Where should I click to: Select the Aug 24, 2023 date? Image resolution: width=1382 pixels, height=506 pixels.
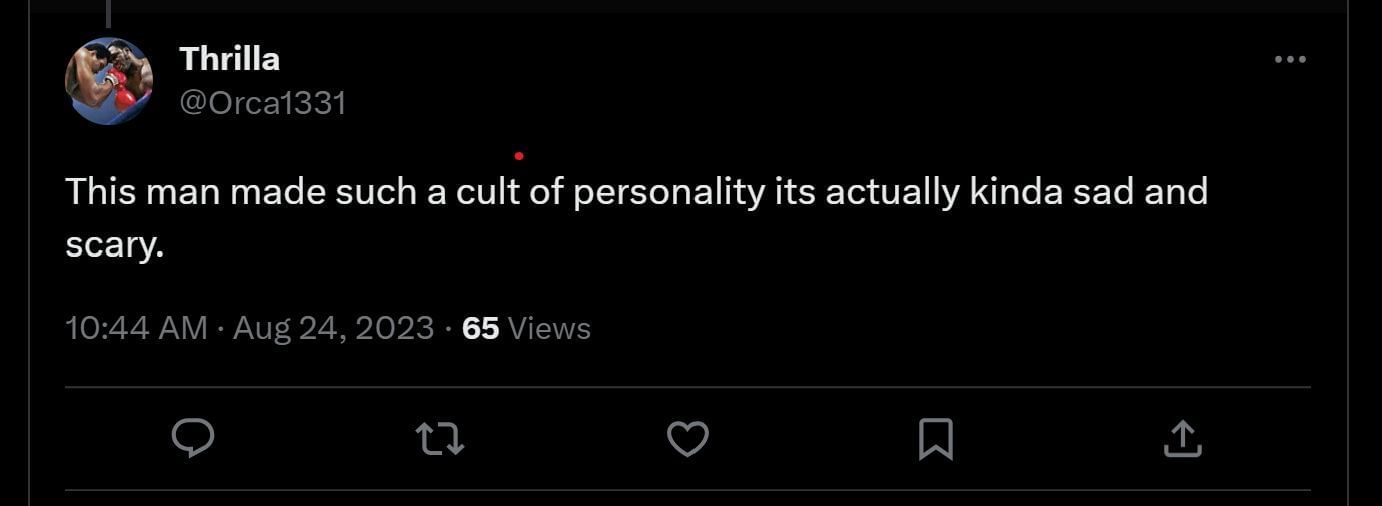coord(333,328)
